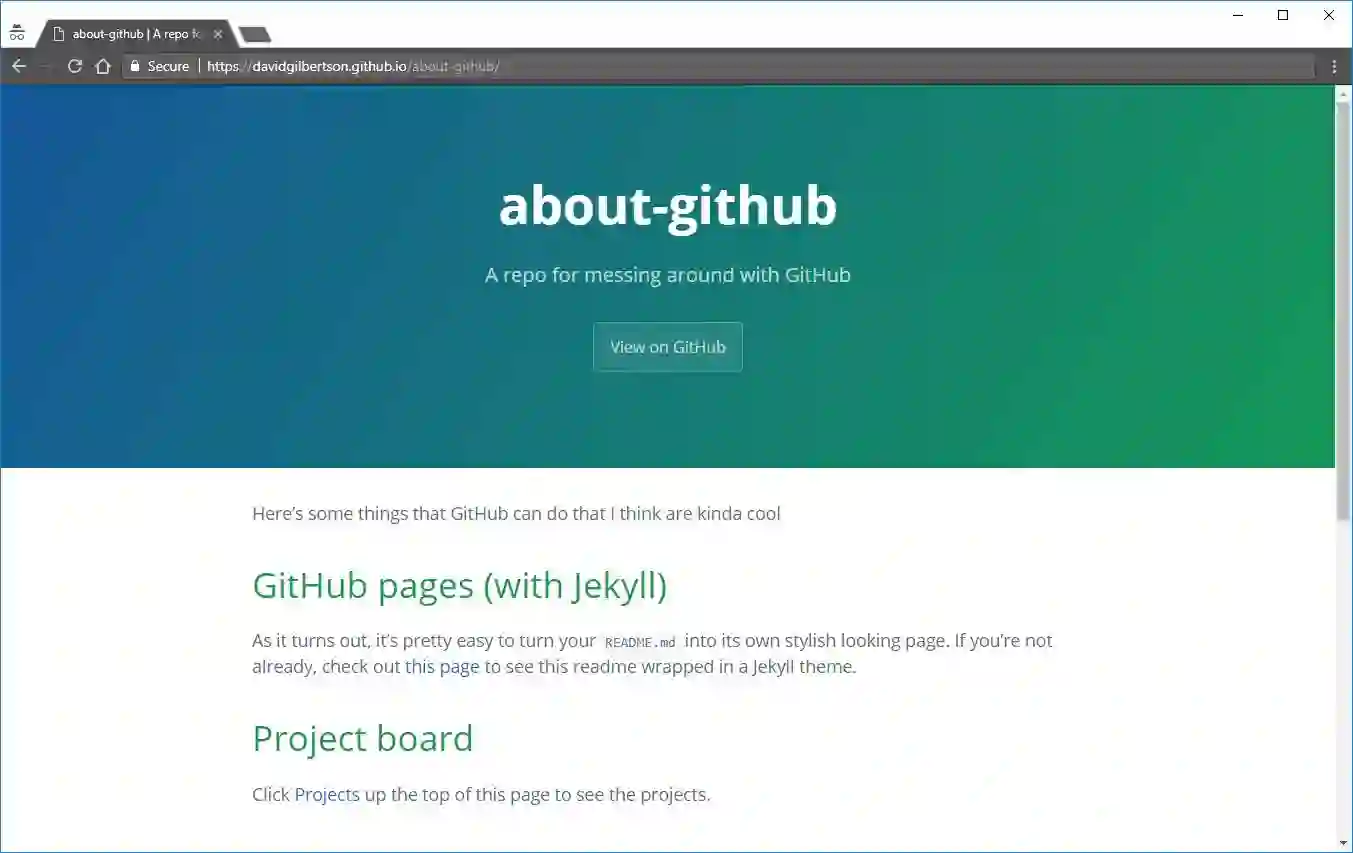The image size is (1353, 853).
Task: Open the Projects link
Action: click(327, 795)
